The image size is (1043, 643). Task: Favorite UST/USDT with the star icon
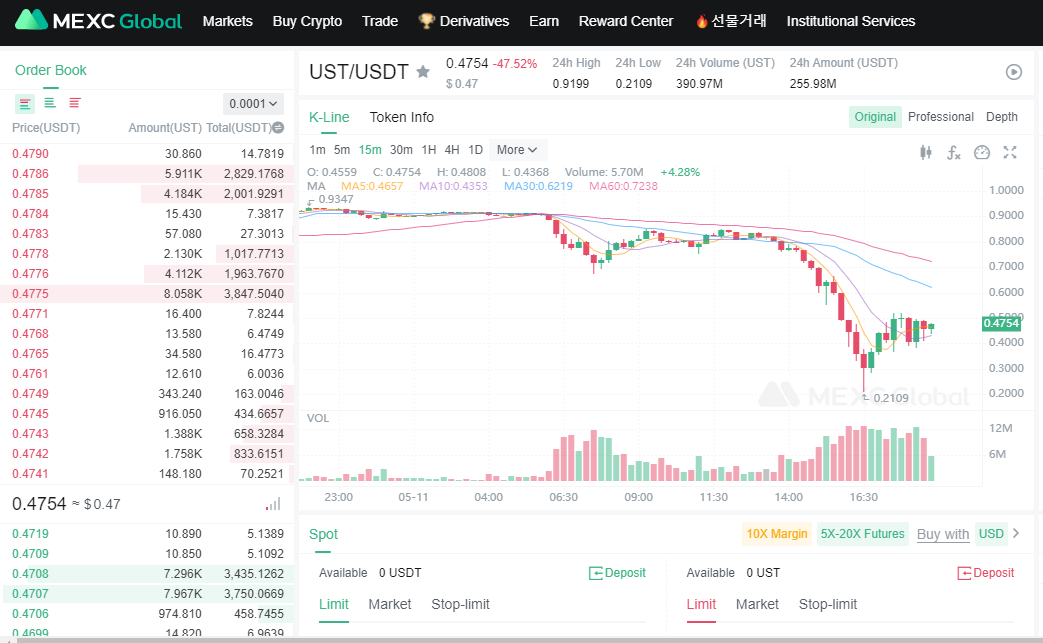423,71
